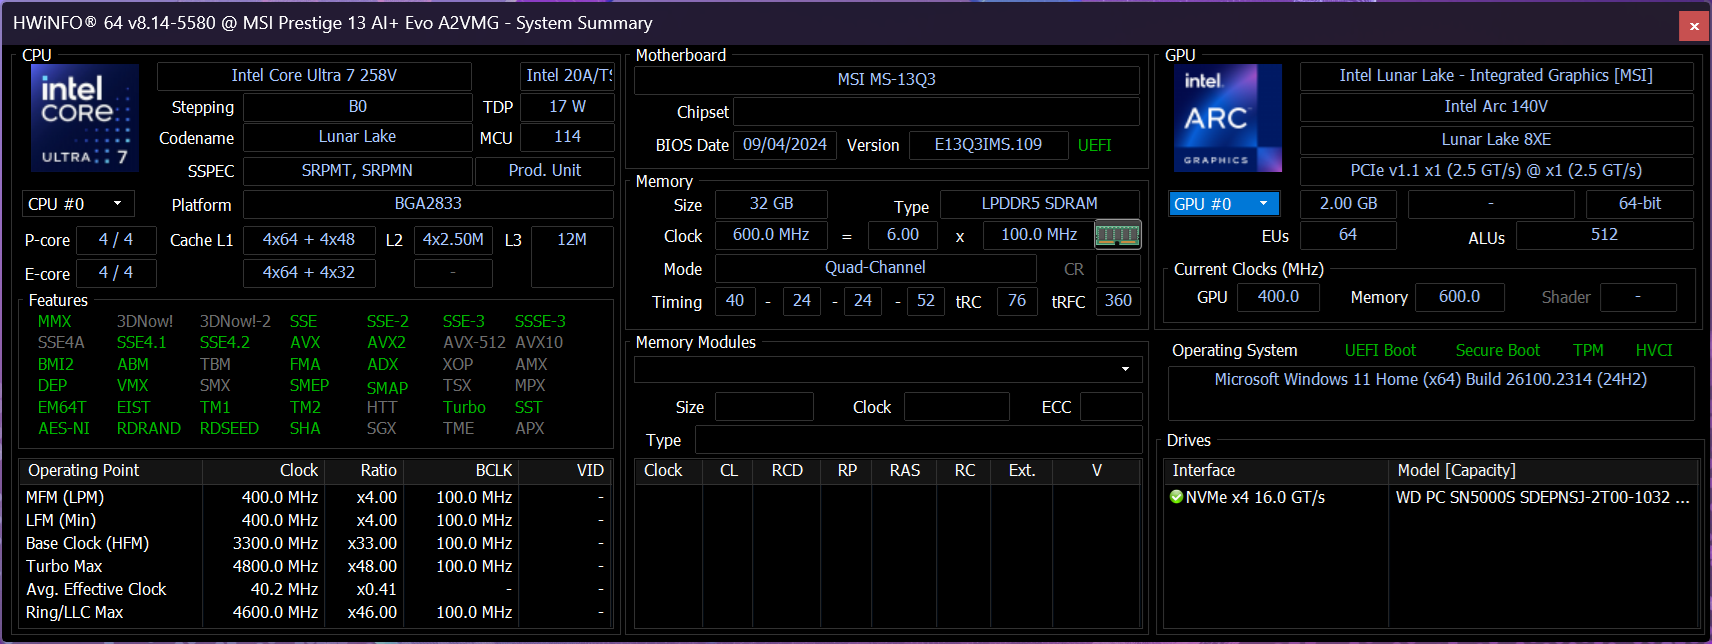This screenshot has height=644, width=1712.
Task: Click the memory module Size field
Action: pos(764,407)
